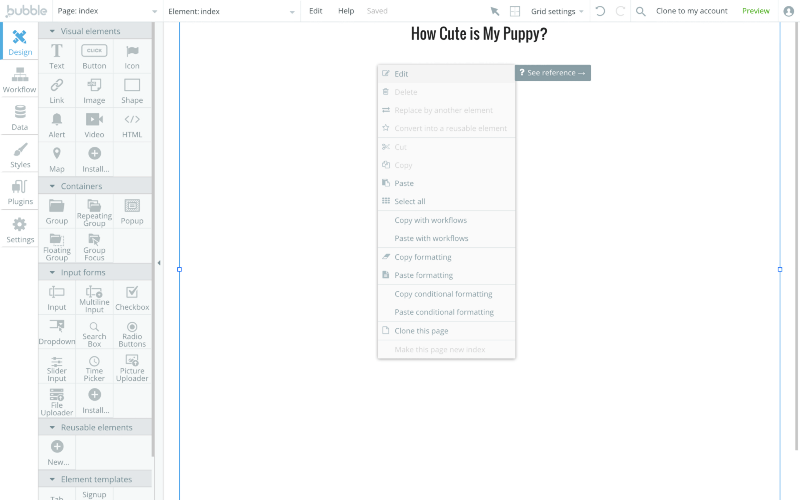Open the Grid settings dropdown
This screenshot has width=800, height=500.
pyautogui.click(x=557, y=11)
